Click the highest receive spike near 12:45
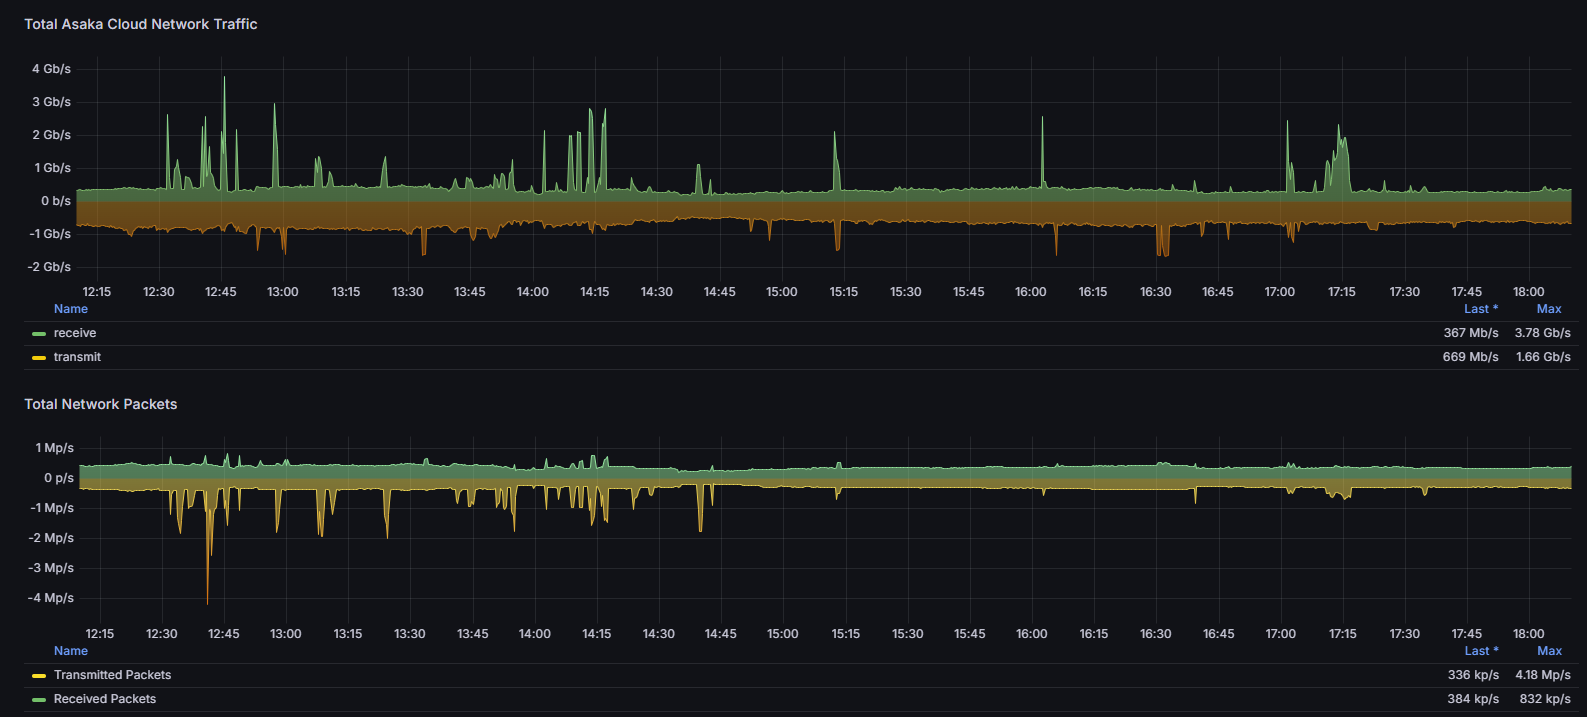This screenshot has width=1587, height=717. pyautogui.click(x=224, y=80)
